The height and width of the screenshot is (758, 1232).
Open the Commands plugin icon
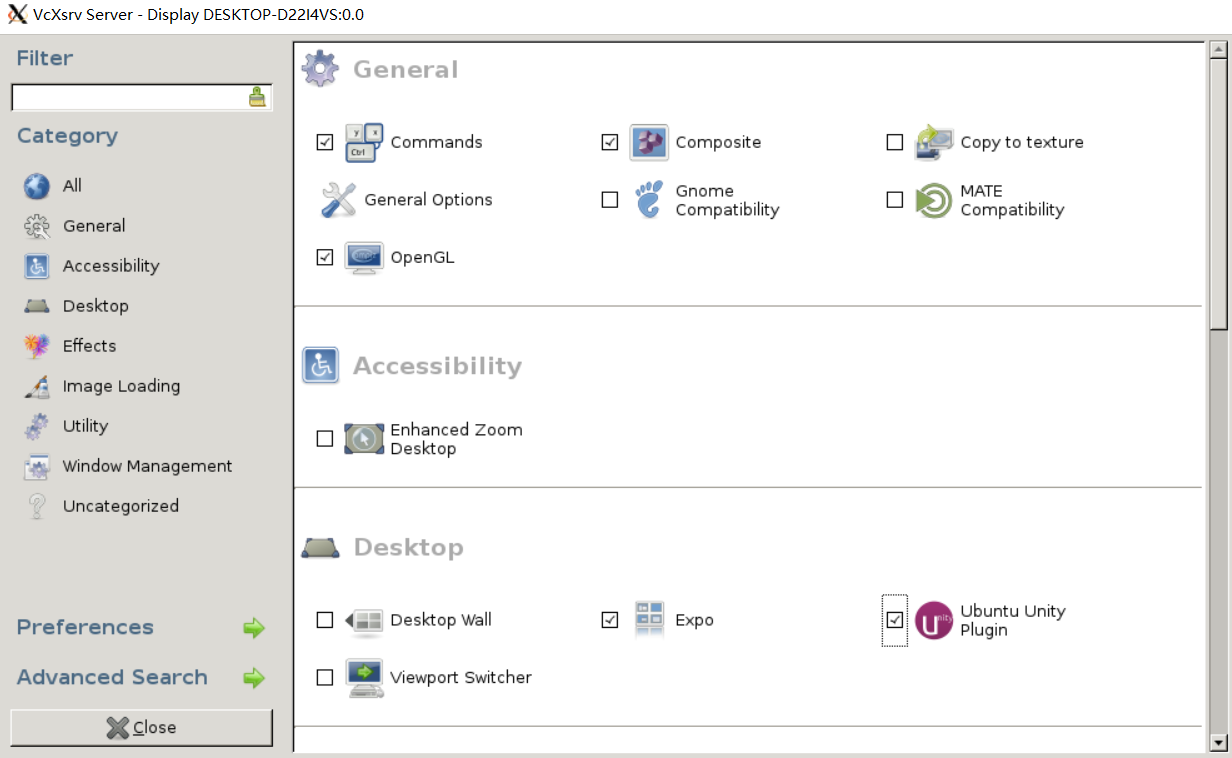click(364, 142)
